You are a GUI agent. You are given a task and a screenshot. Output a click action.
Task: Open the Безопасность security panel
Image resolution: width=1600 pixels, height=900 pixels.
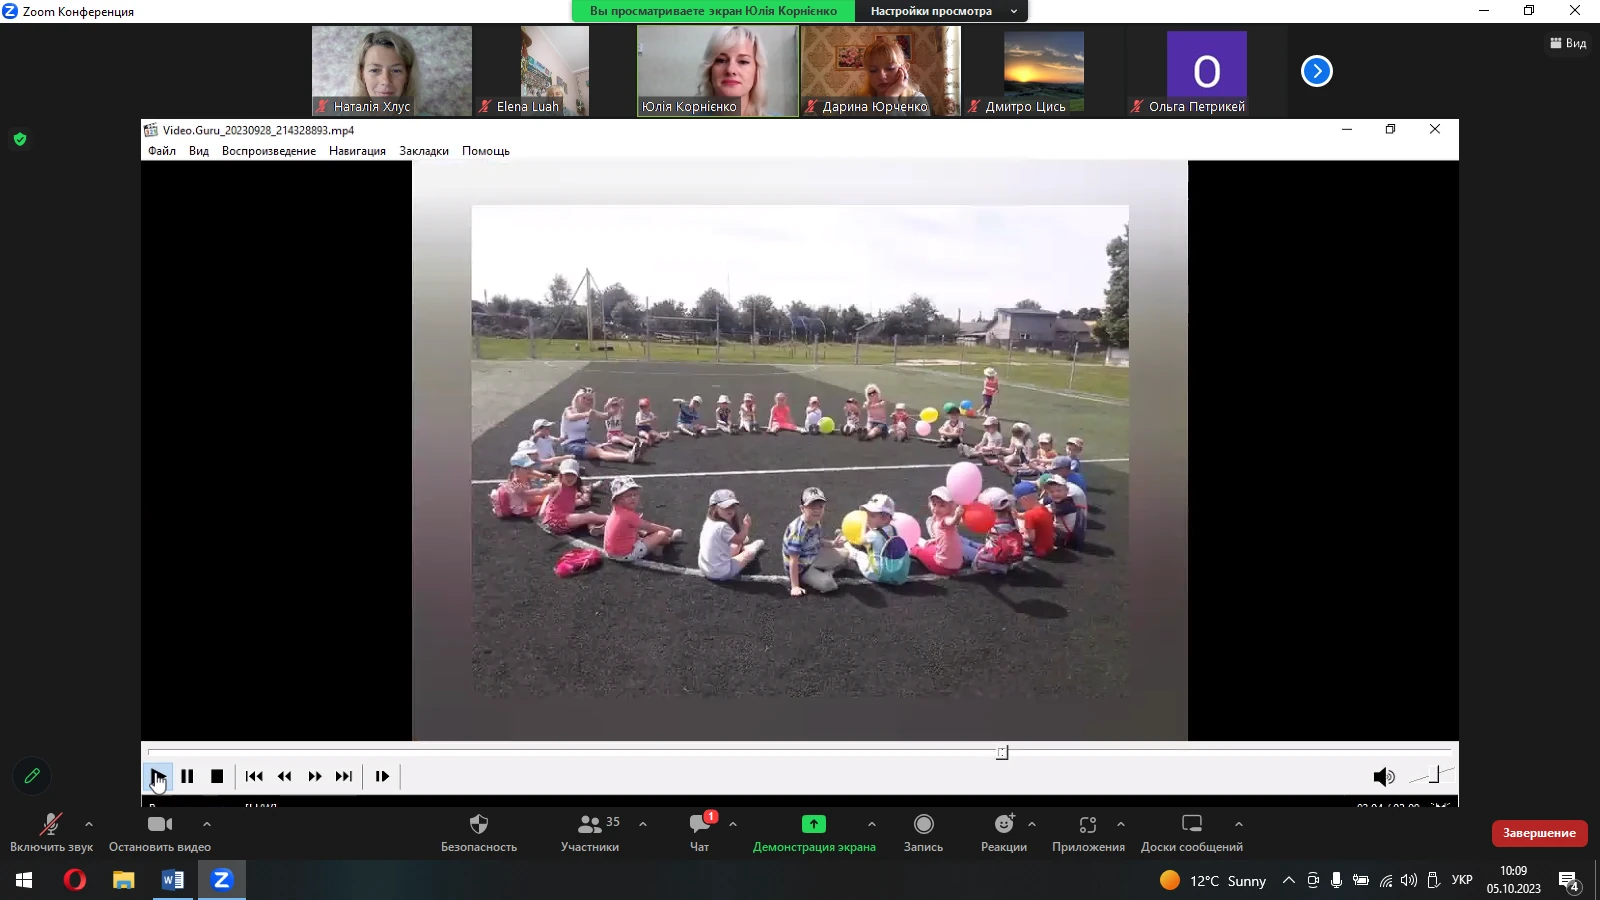[x=479, y=833]
